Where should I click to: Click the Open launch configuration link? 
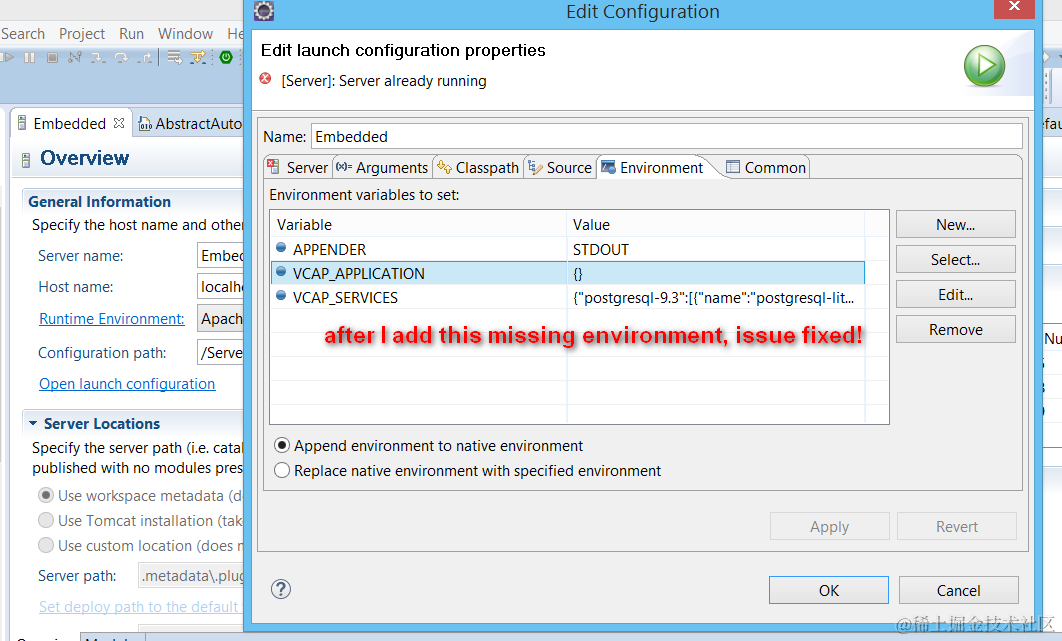127,384
